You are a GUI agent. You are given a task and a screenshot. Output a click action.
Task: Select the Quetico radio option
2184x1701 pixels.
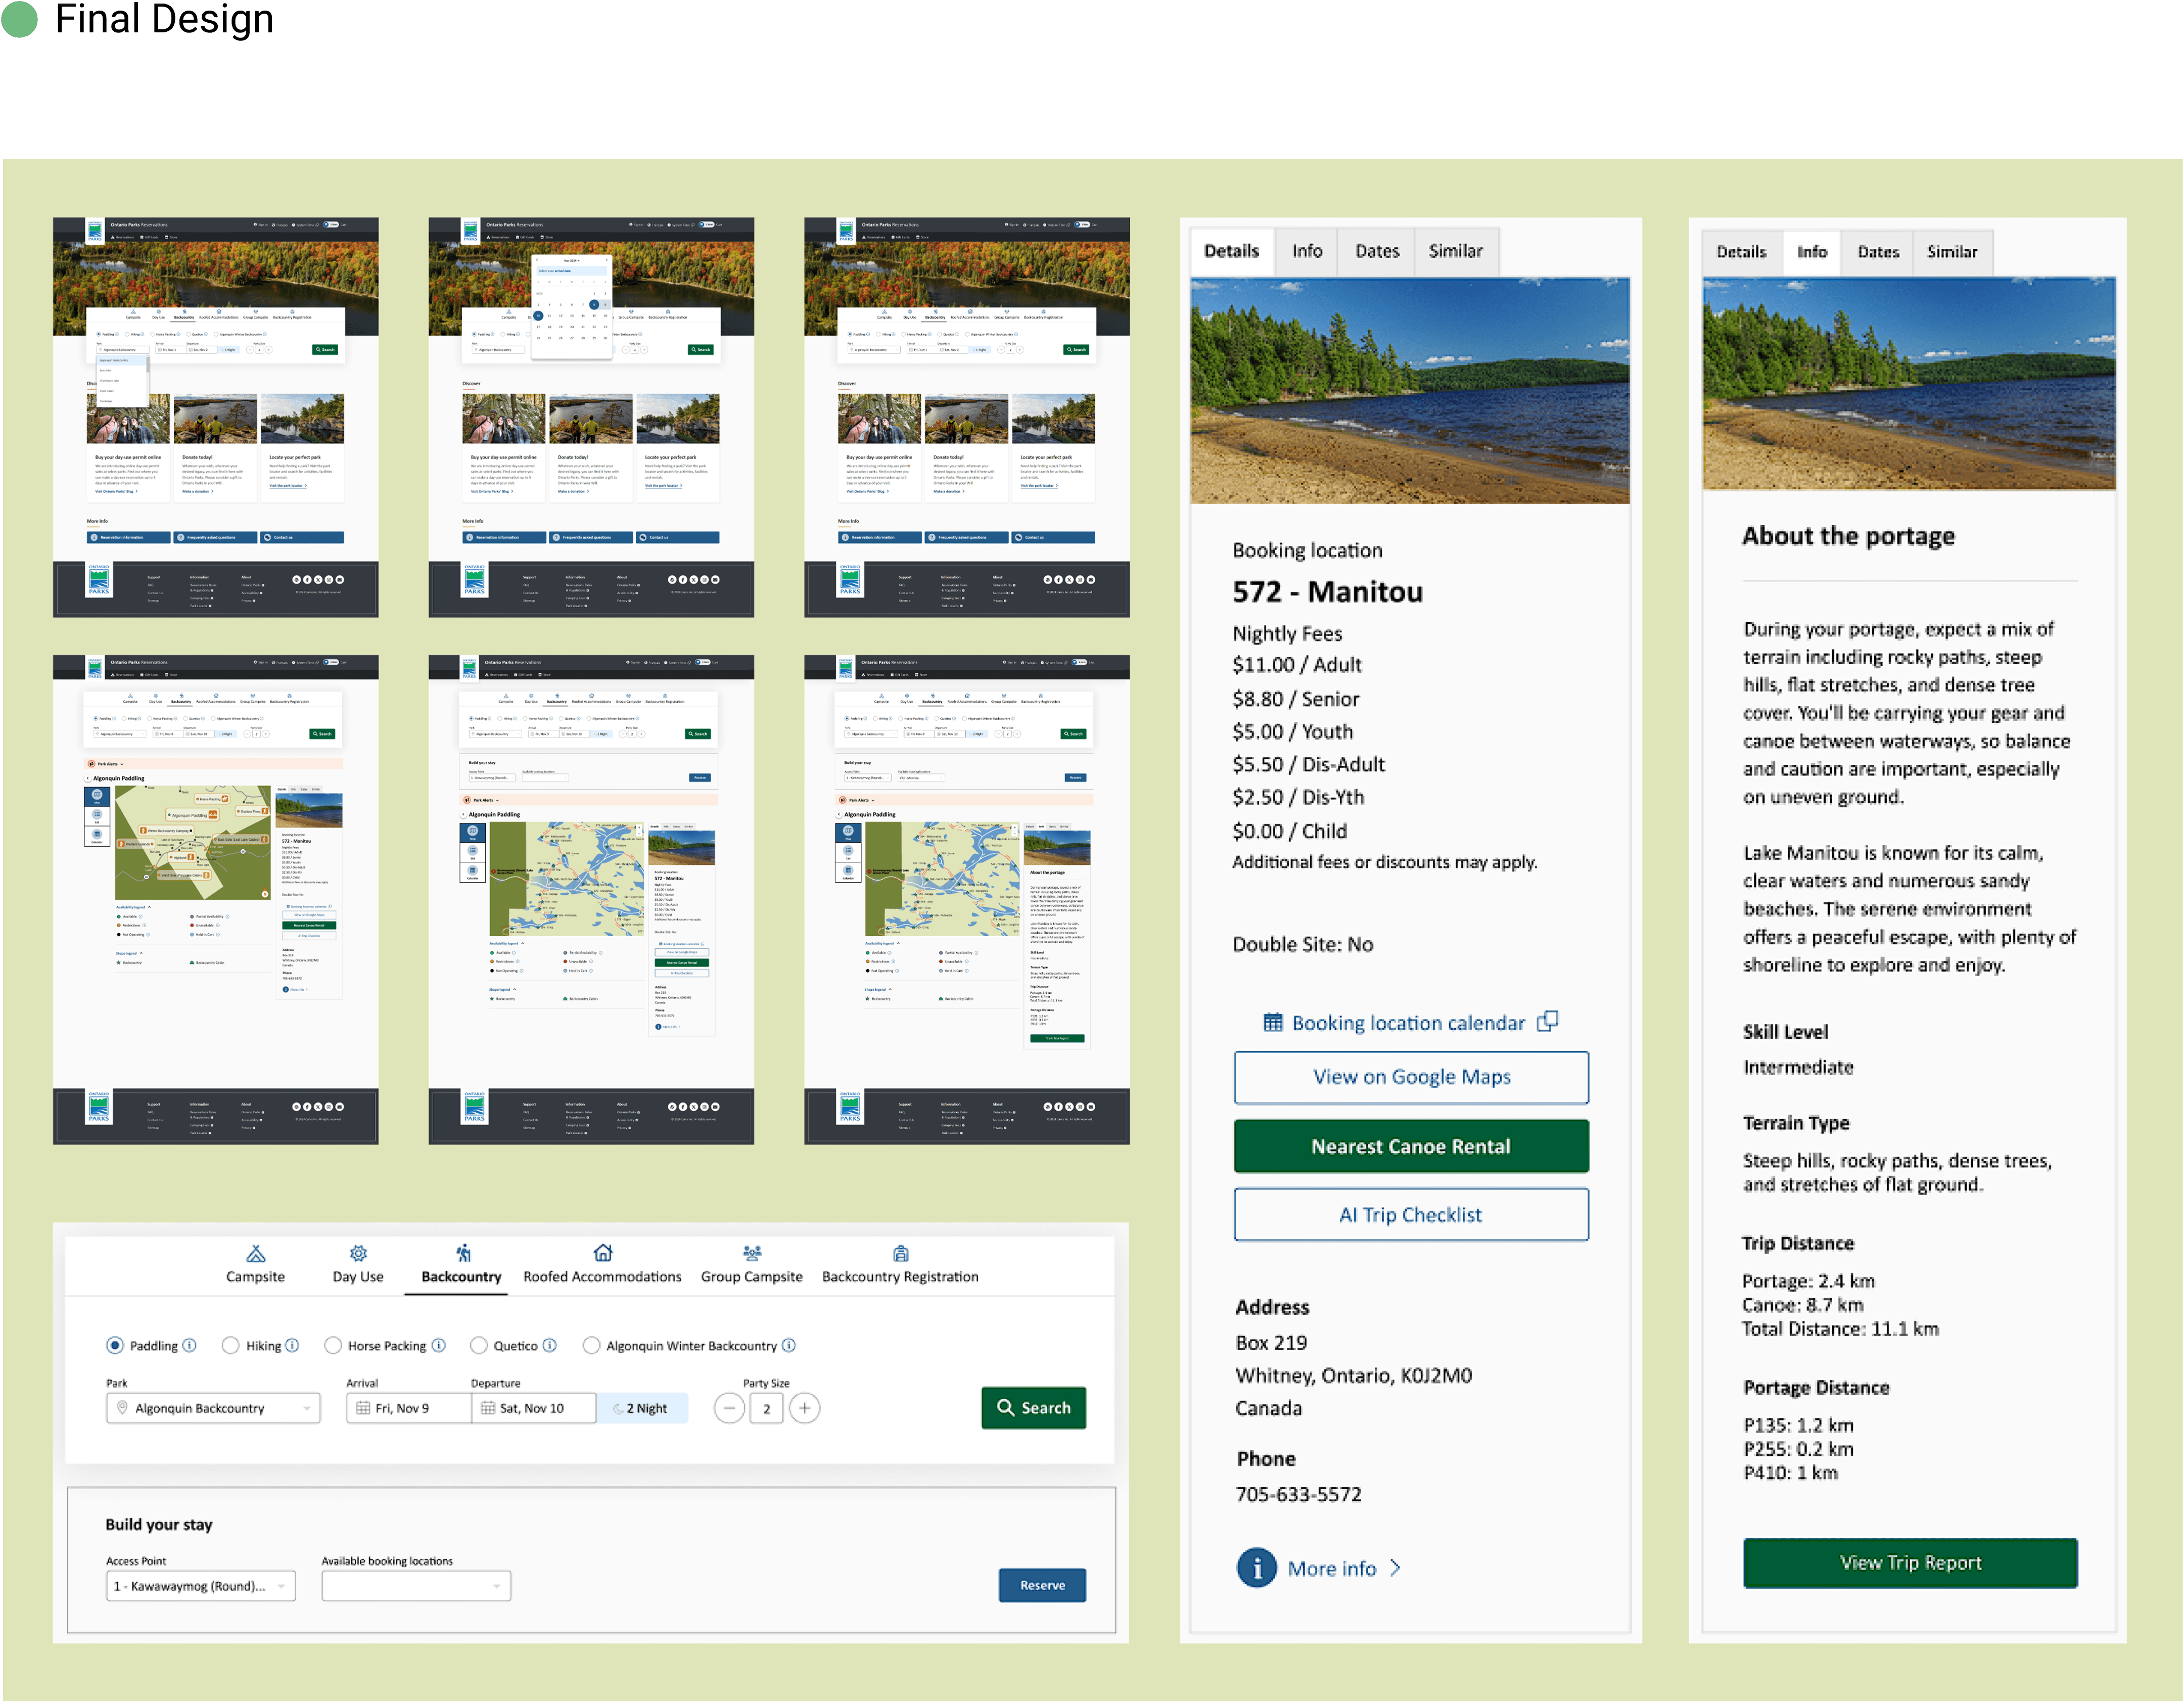(479, 1345)
